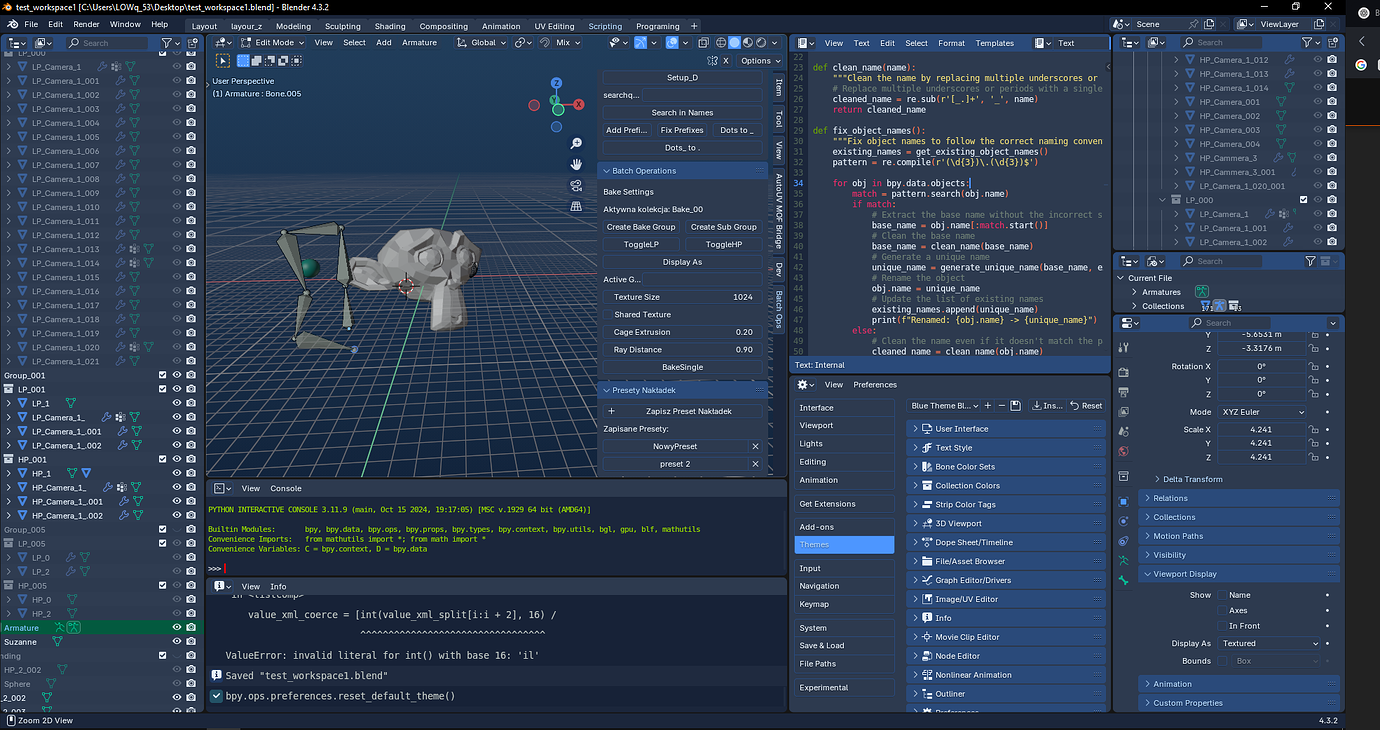Select material preview shading icon
This screenshot has height=730, width=1380.
click(748, 43)
